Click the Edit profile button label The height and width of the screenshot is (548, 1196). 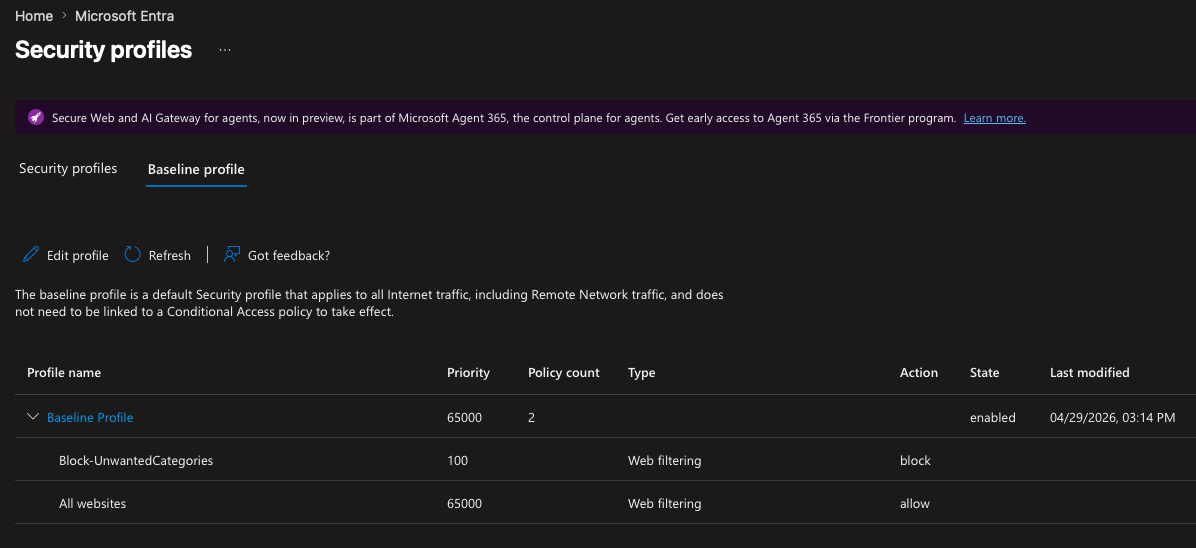(x=78, y=256)
